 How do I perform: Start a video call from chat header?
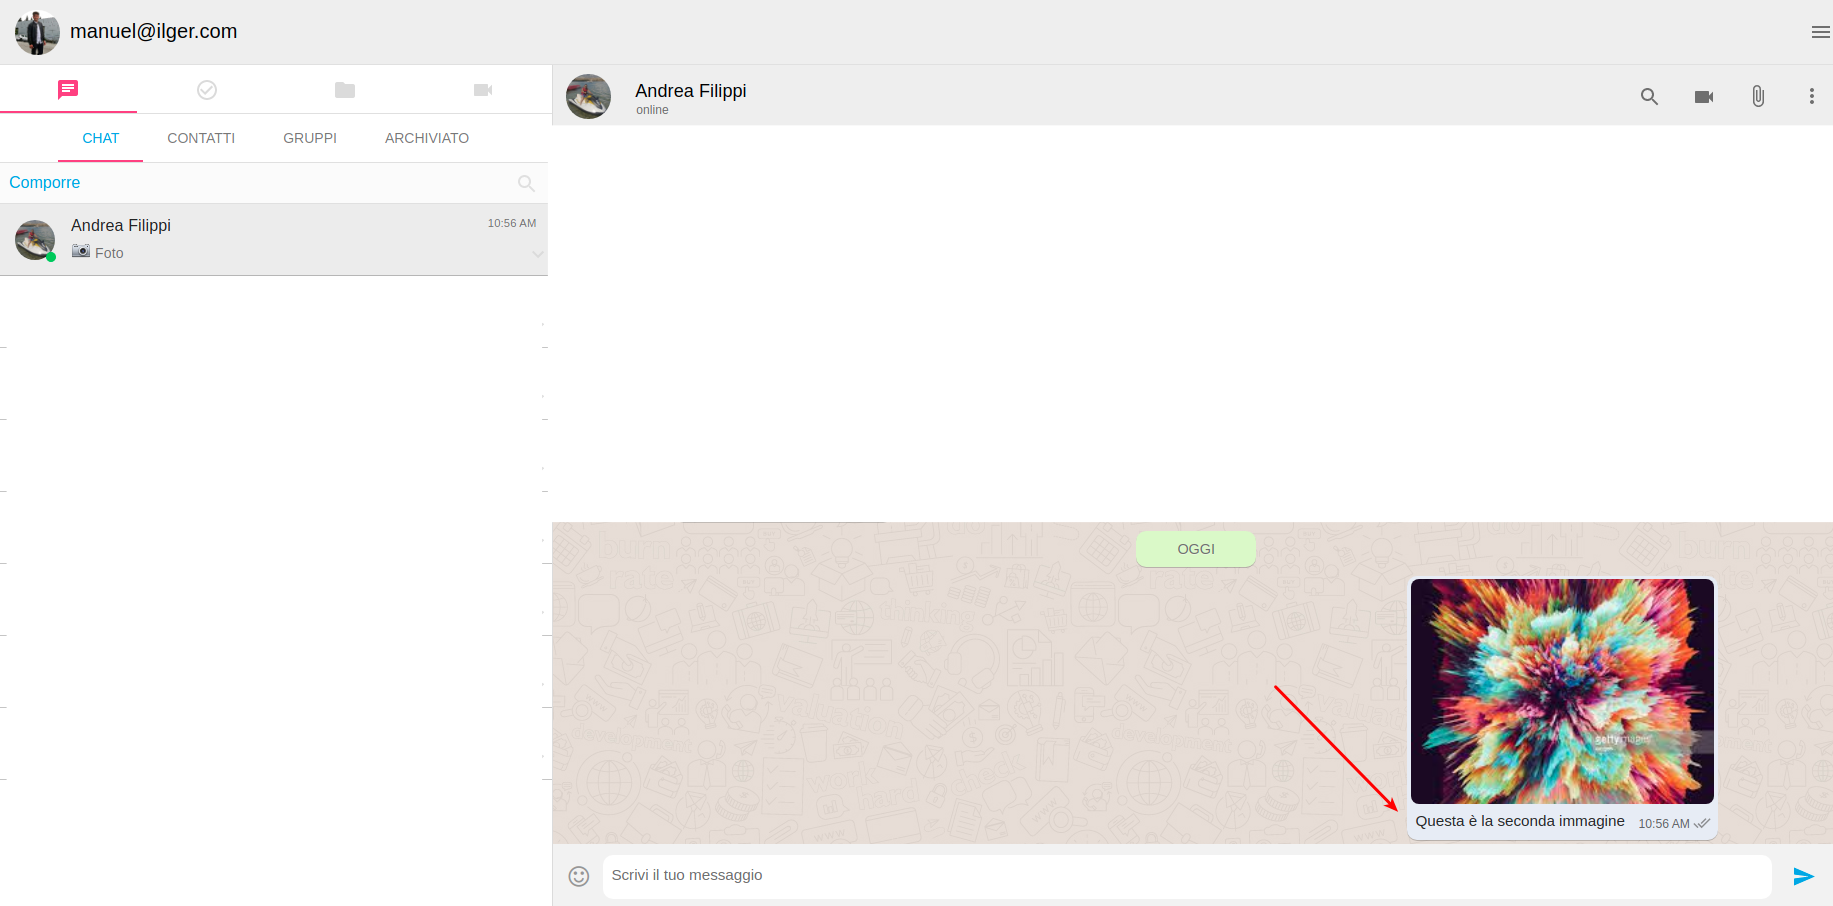[1704, 96]
